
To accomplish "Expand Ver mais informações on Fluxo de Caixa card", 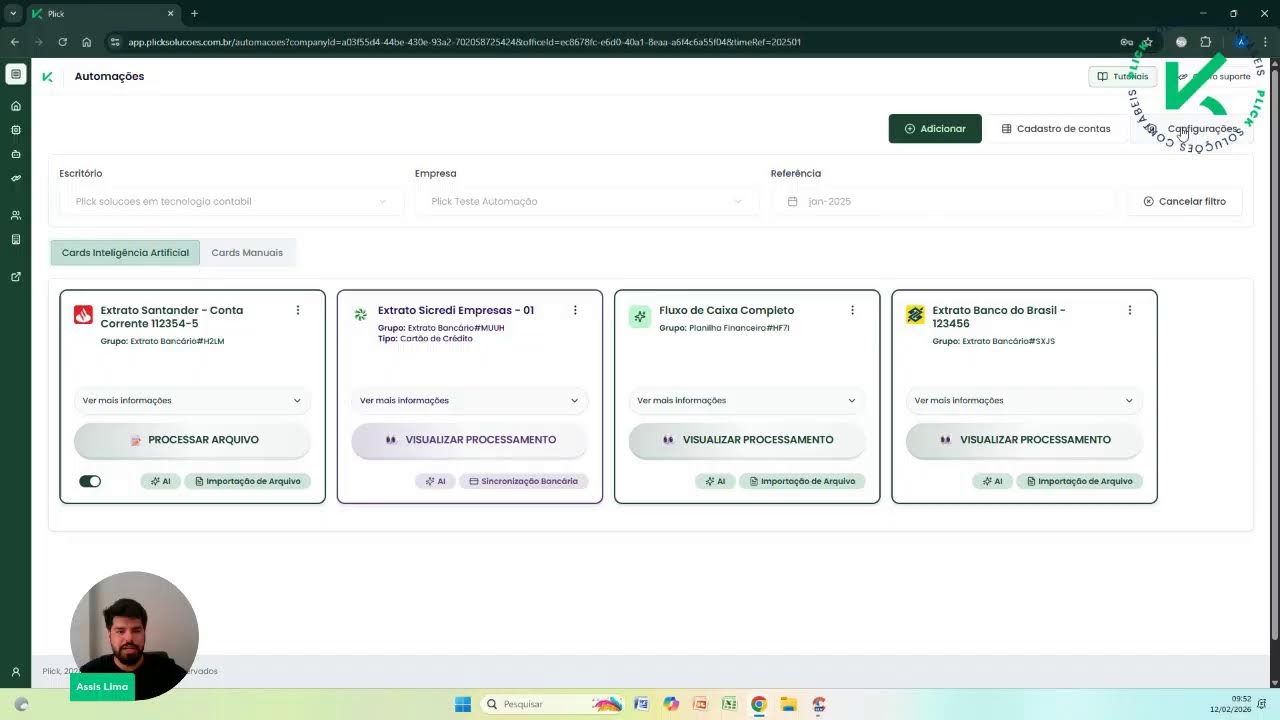I will click(x=746, y=400).
